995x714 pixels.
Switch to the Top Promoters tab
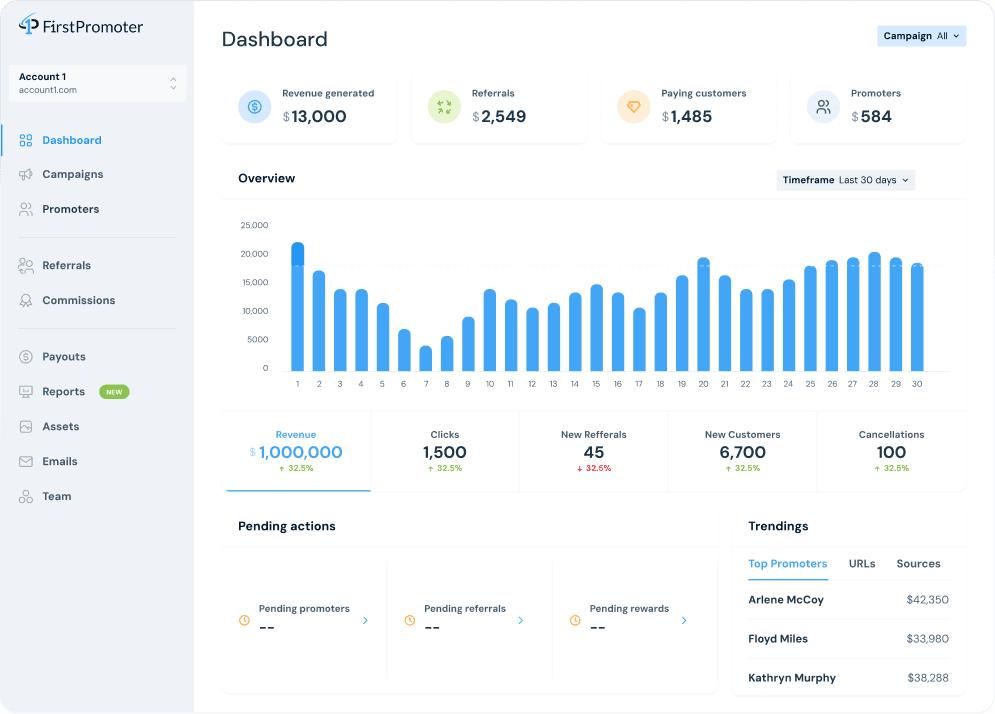(787, 564)
